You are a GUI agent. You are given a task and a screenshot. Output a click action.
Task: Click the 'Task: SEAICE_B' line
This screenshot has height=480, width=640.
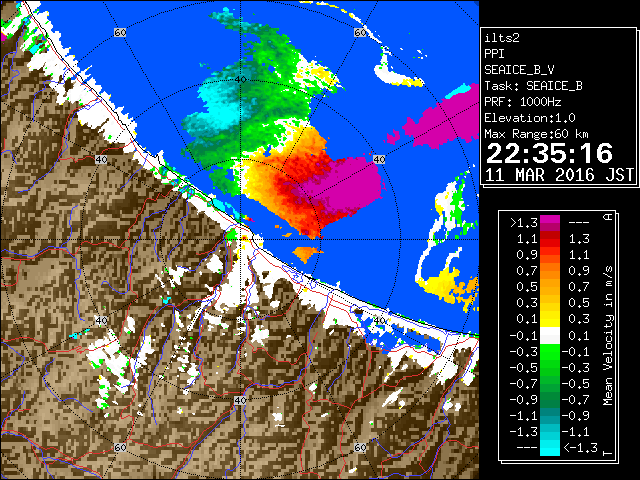533,86
